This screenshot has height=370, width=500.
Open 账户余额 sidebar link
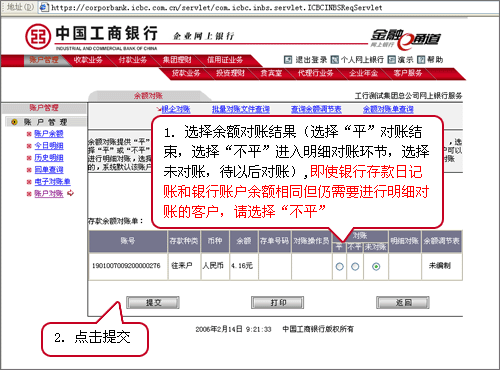(x=49, y=134)
